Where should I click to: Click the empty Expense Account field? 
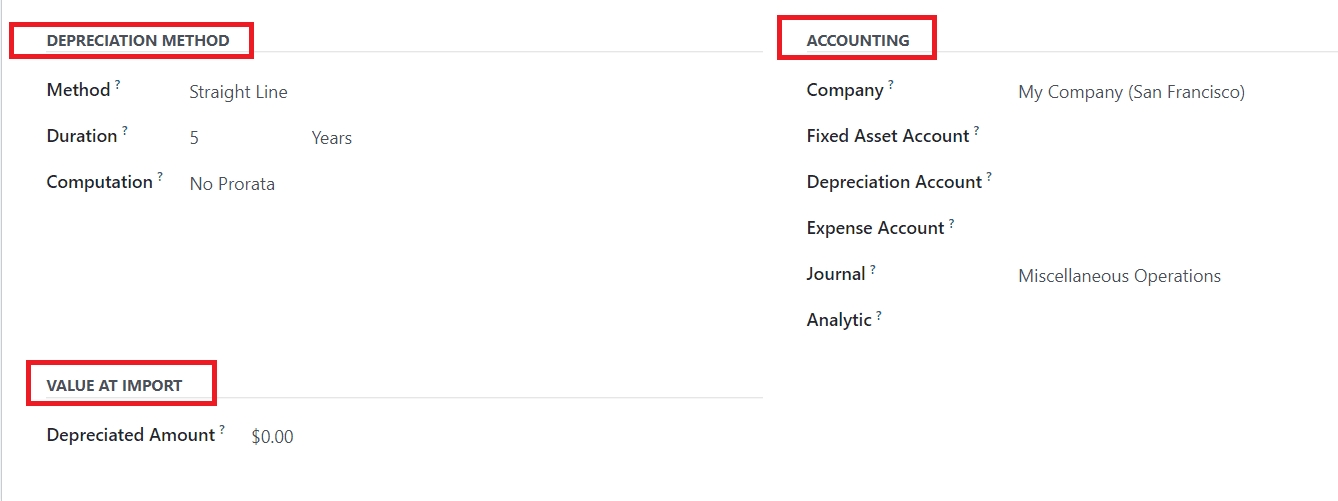click(x=1150, y=228)
